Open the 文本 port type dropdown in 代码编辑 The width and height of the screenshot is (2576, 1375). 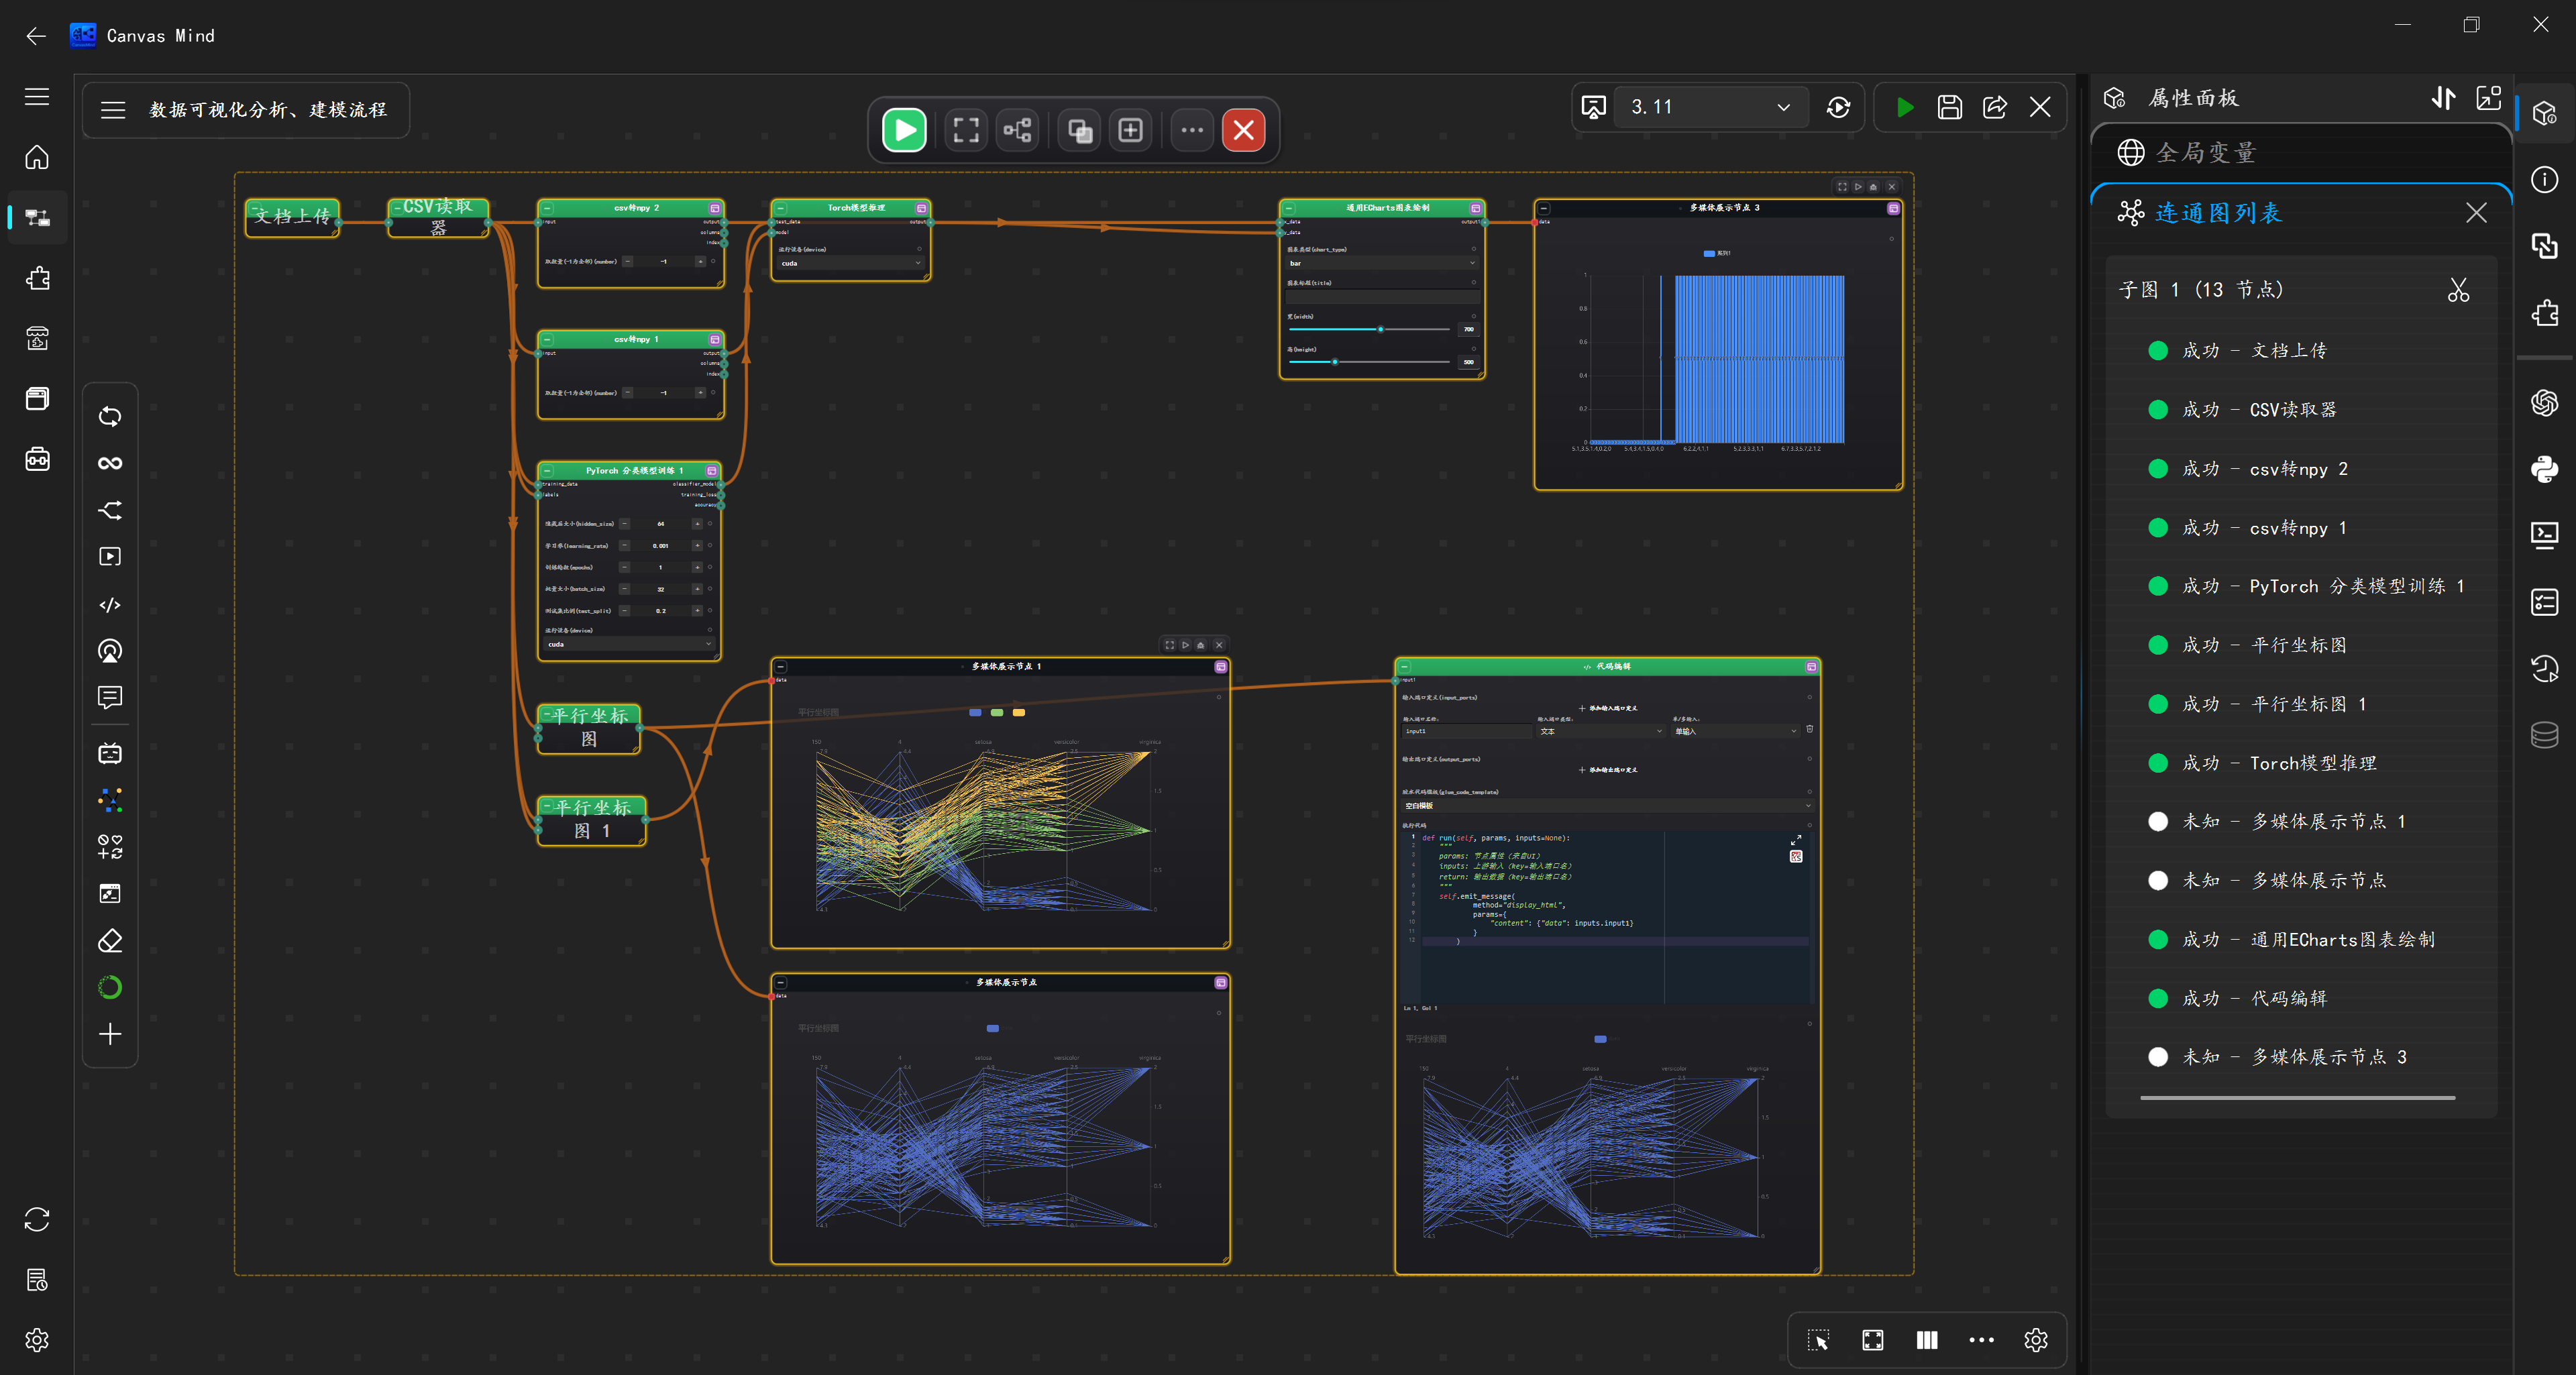pos(1600,731)
